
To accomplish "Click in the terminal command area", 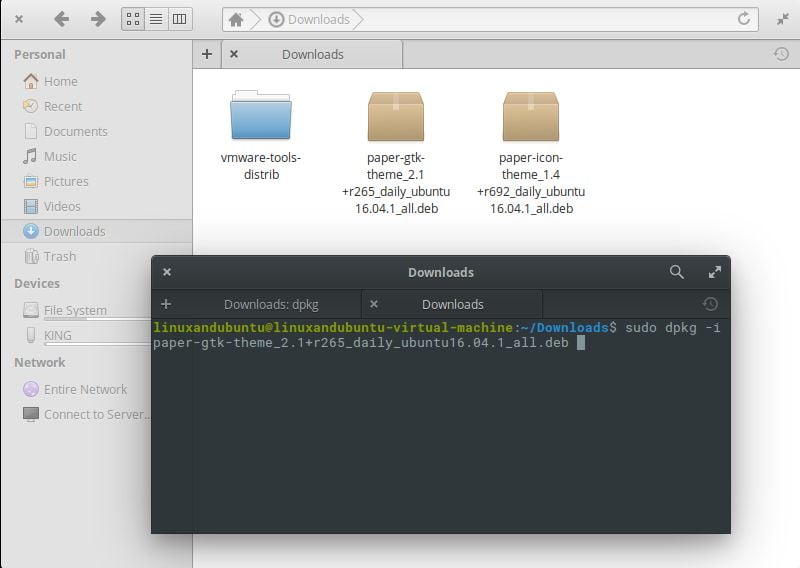I will pos(441,426).
